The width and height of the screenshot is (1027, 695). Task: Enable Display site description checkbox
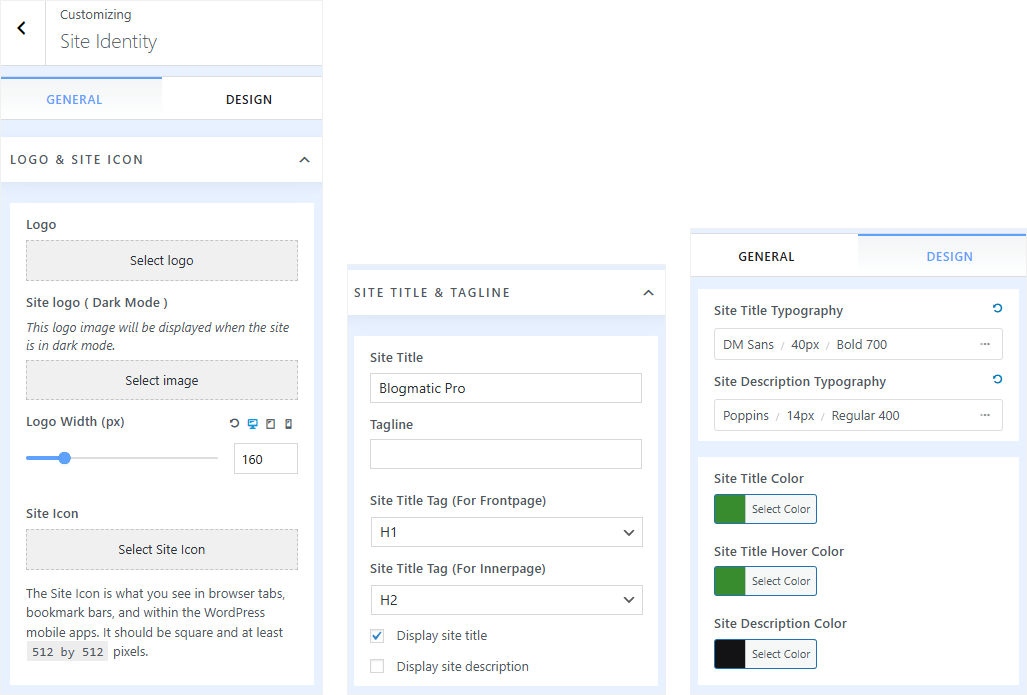377,666
